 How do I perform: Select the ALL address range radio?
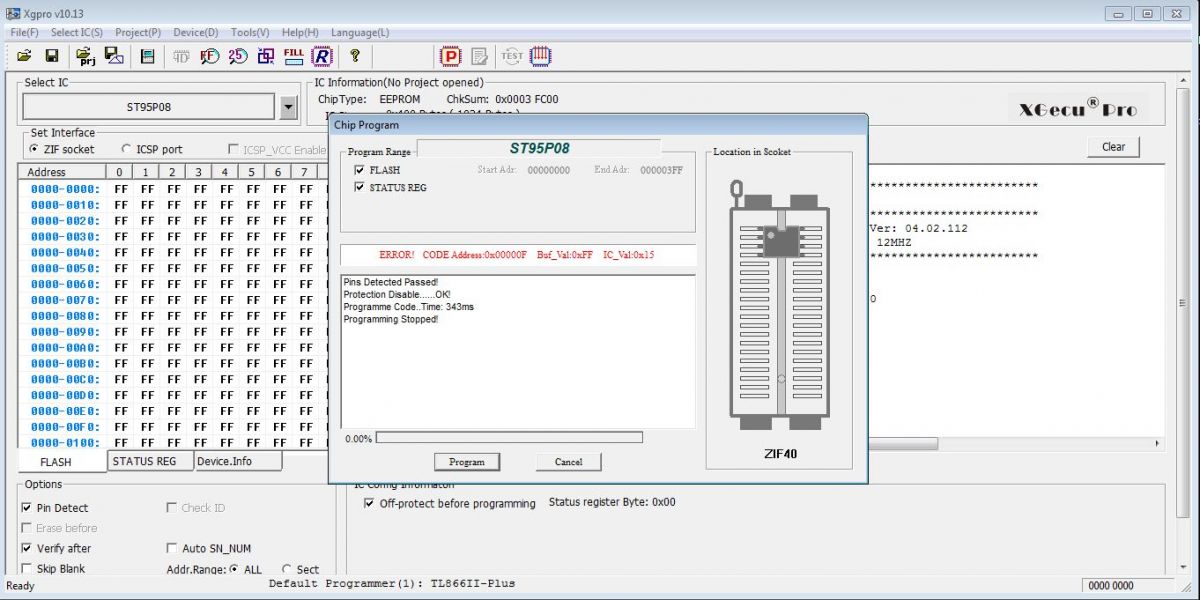coord(234,569)
